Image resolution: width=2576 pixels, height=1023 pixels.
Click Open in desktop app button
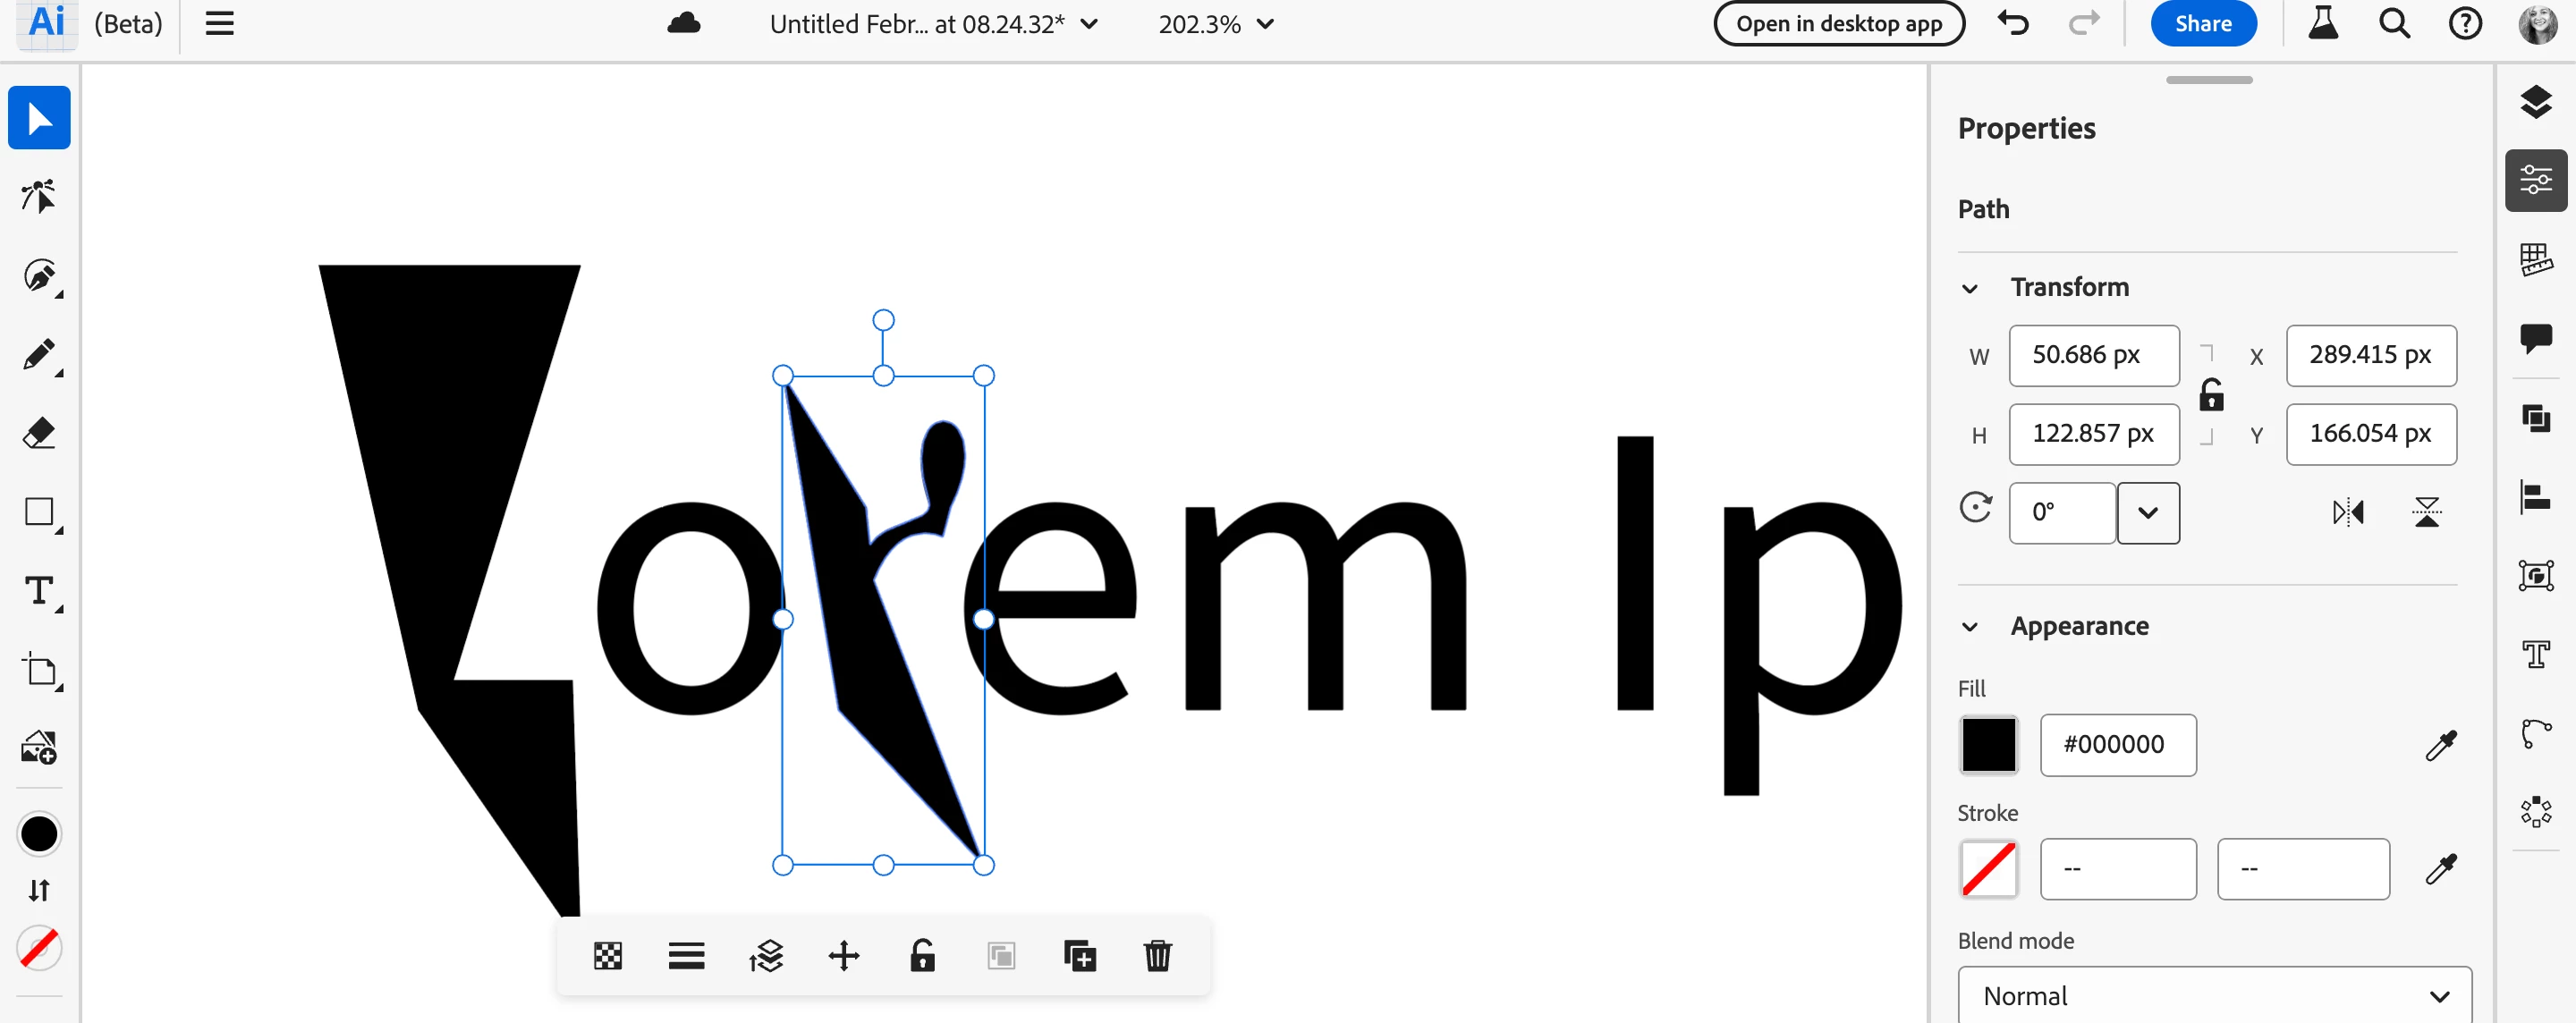pos(1838,24)
